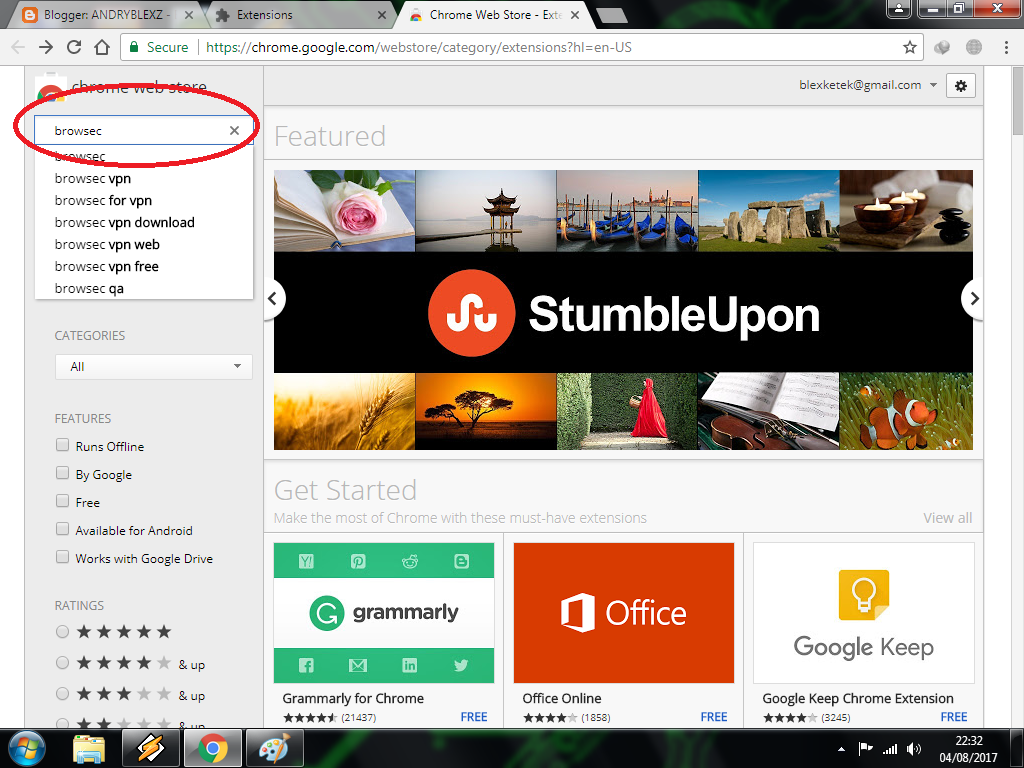Choose the 'browsec vpn web' suggestion

click(144, 245)
